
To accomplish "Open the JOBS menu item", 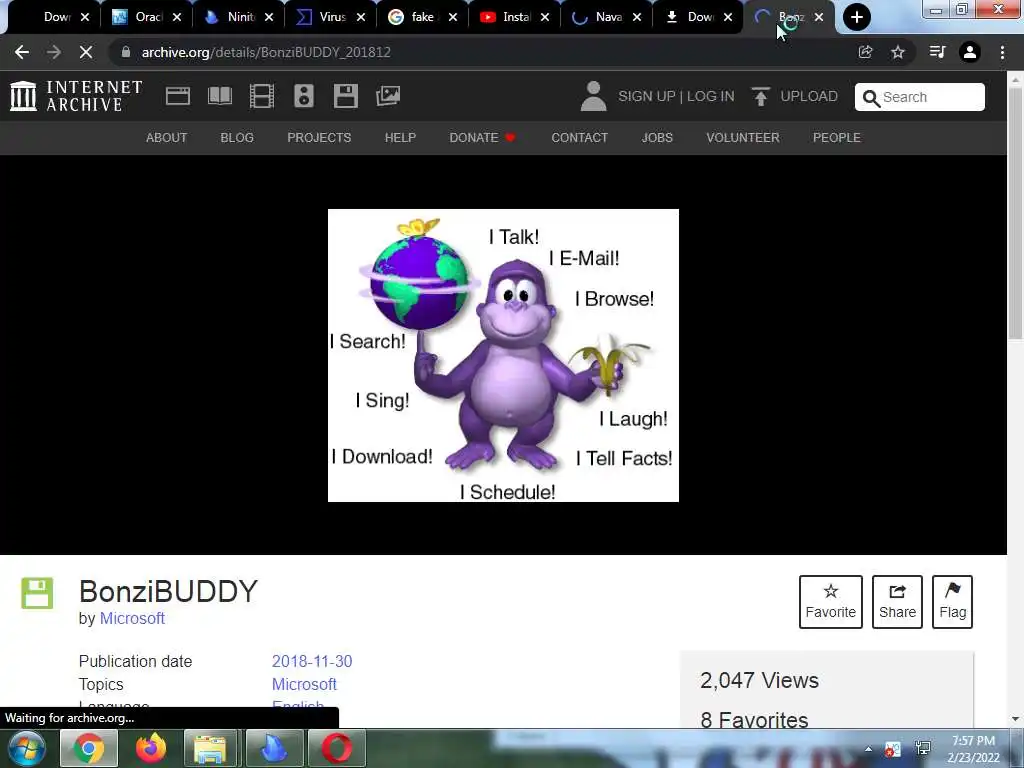I will pyautogui.click(x=657, y=138).
